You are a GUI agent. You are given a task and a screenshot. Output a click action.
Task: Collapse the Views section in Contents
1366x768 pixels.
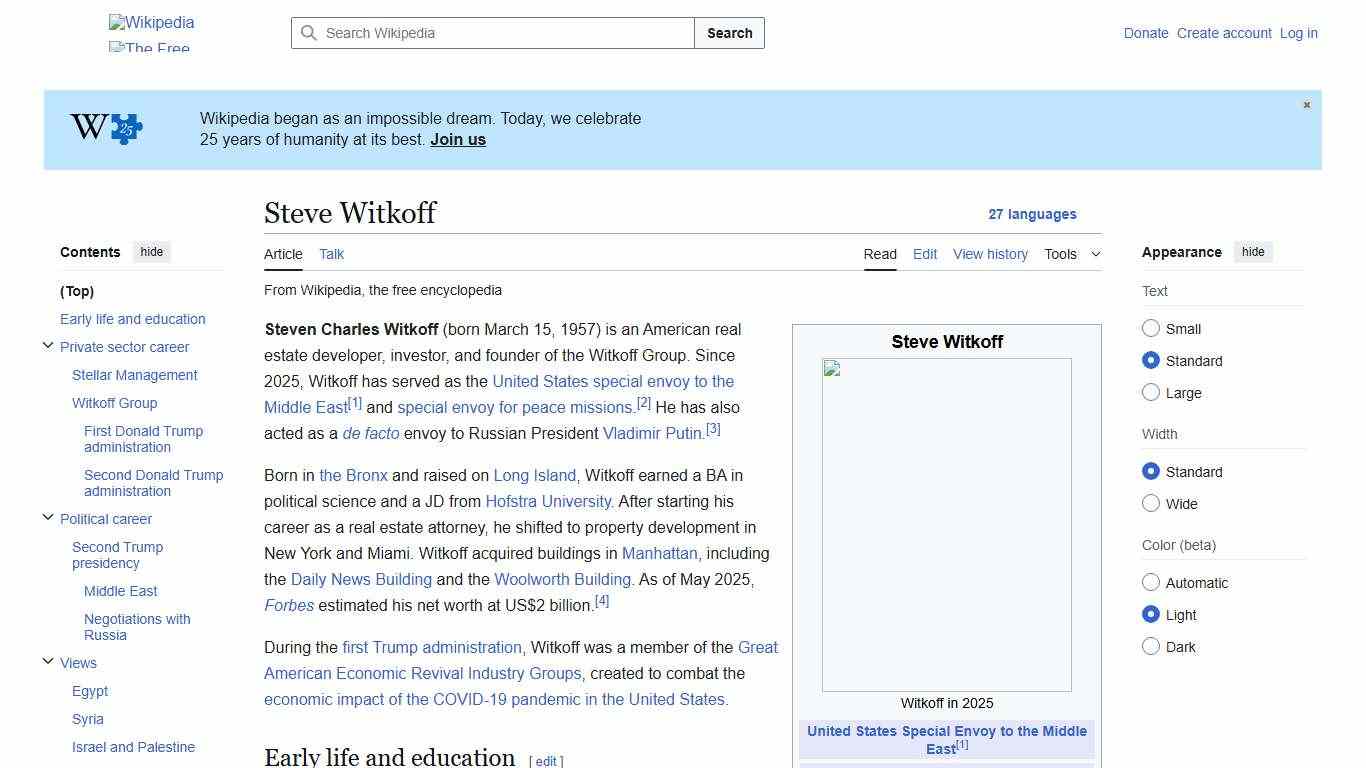coord(48,660)
